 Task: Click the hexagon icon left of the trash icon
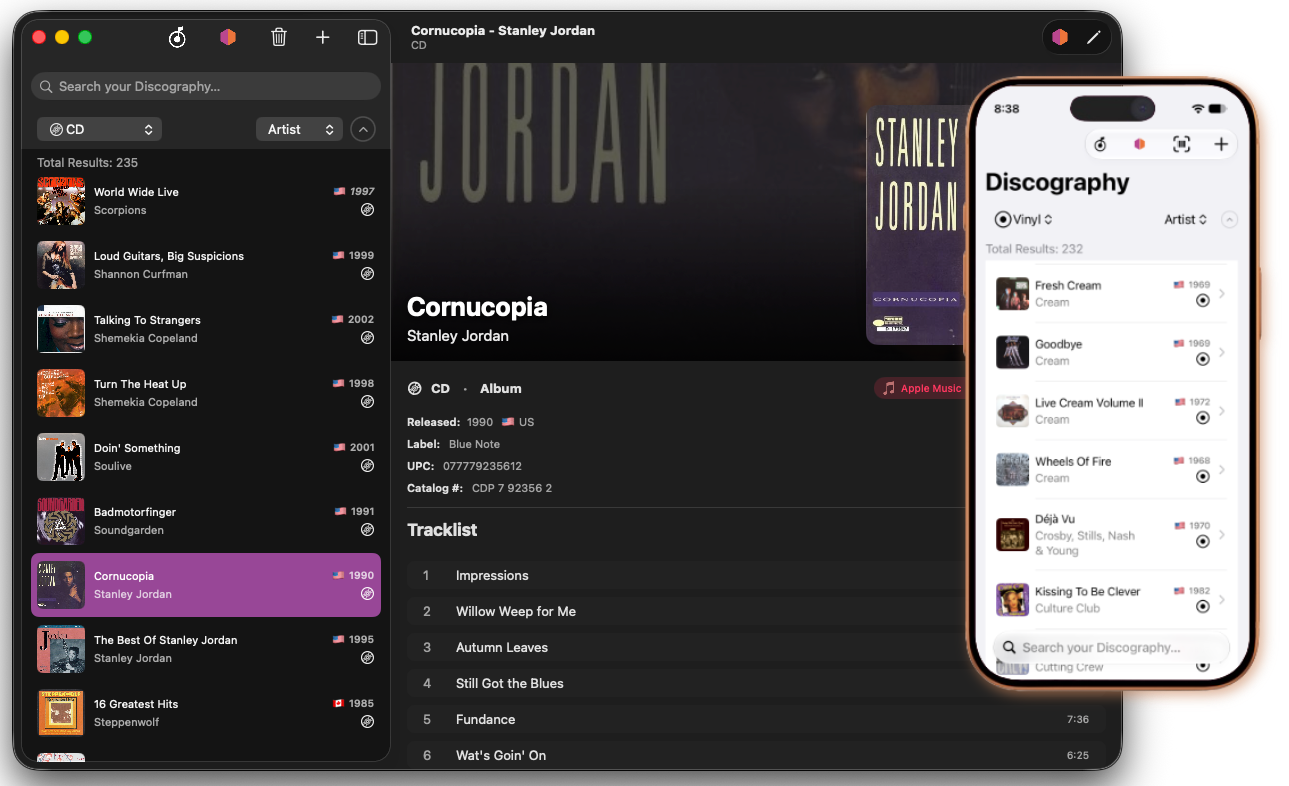(228, 37)
